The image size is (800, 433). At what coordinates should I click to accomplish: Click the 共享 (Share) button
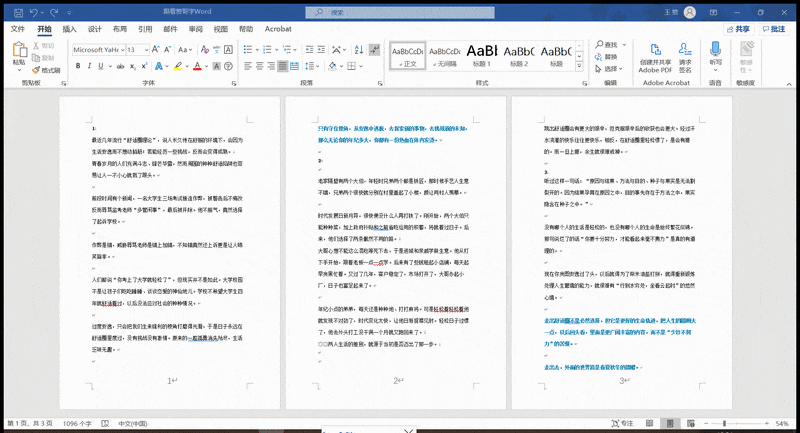[736, 30]
